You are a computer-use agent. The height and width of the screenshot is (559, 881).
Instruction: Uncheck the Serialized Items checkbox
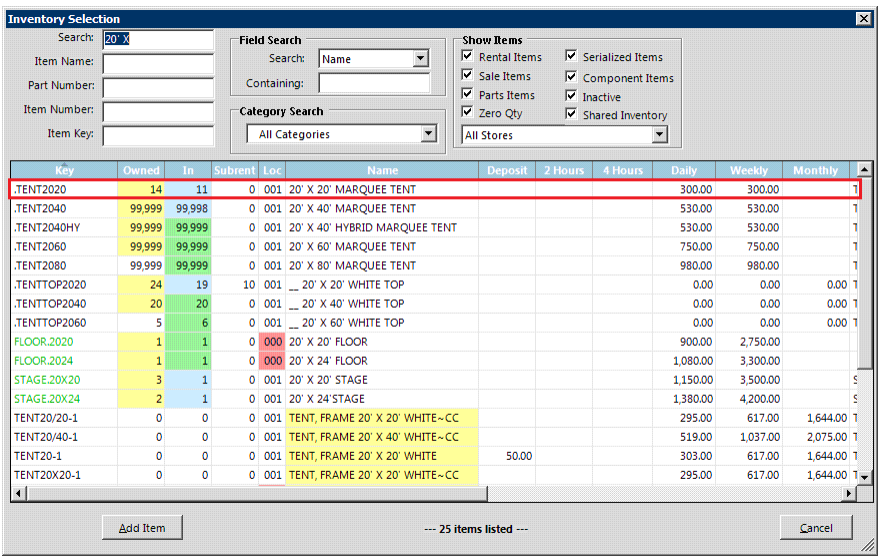click(572, 57)
